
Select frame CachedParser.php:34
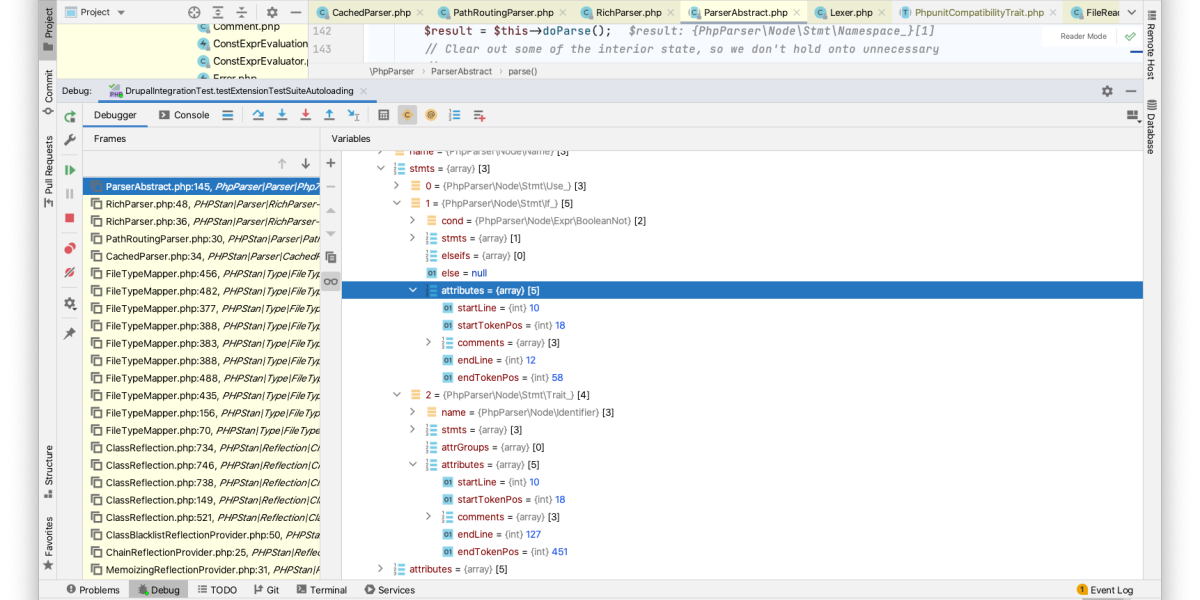click(201, 256)
